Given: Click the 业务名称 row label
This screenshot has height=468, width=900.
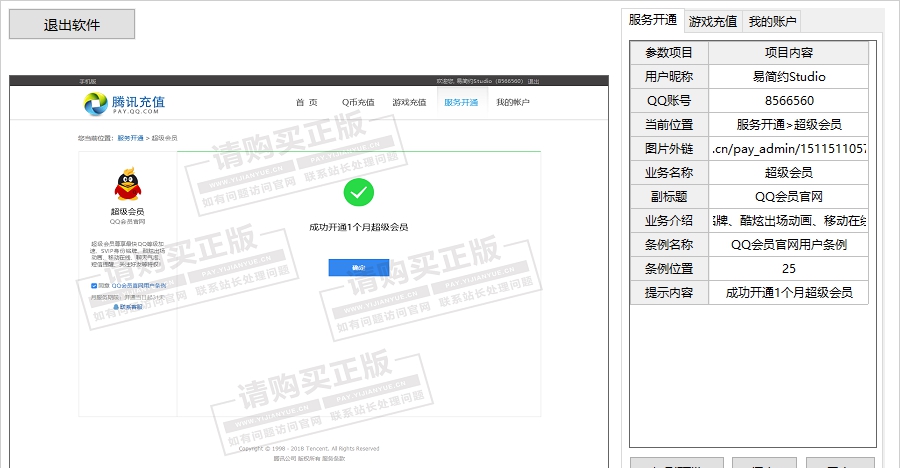Looking at the screenshot, I should [669, 172].
